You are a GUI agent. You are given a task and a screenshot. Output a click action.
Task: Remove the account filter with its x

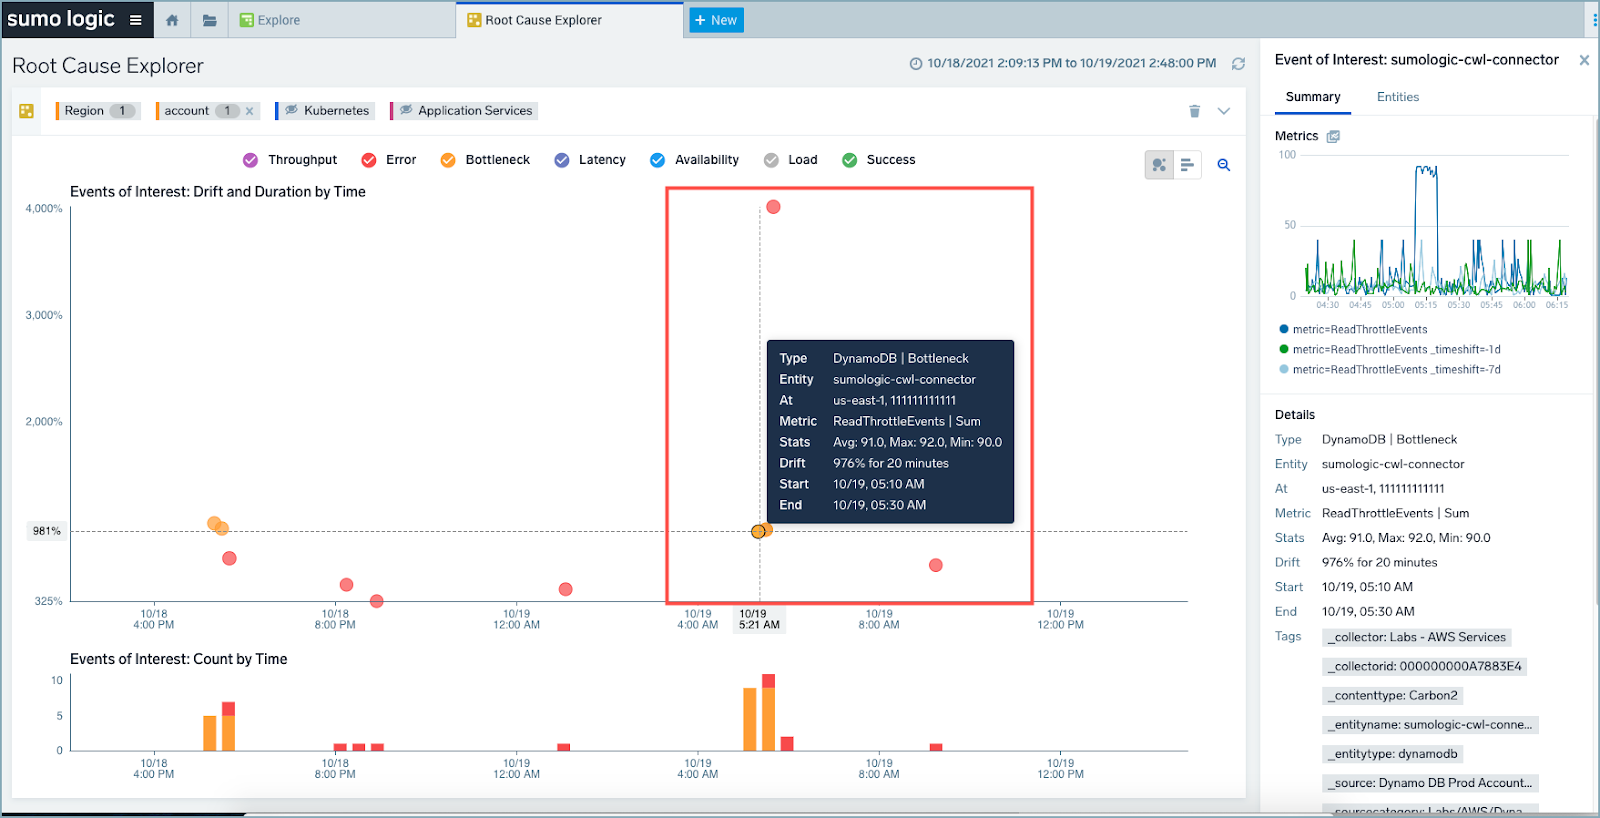[x=250, y=111]
